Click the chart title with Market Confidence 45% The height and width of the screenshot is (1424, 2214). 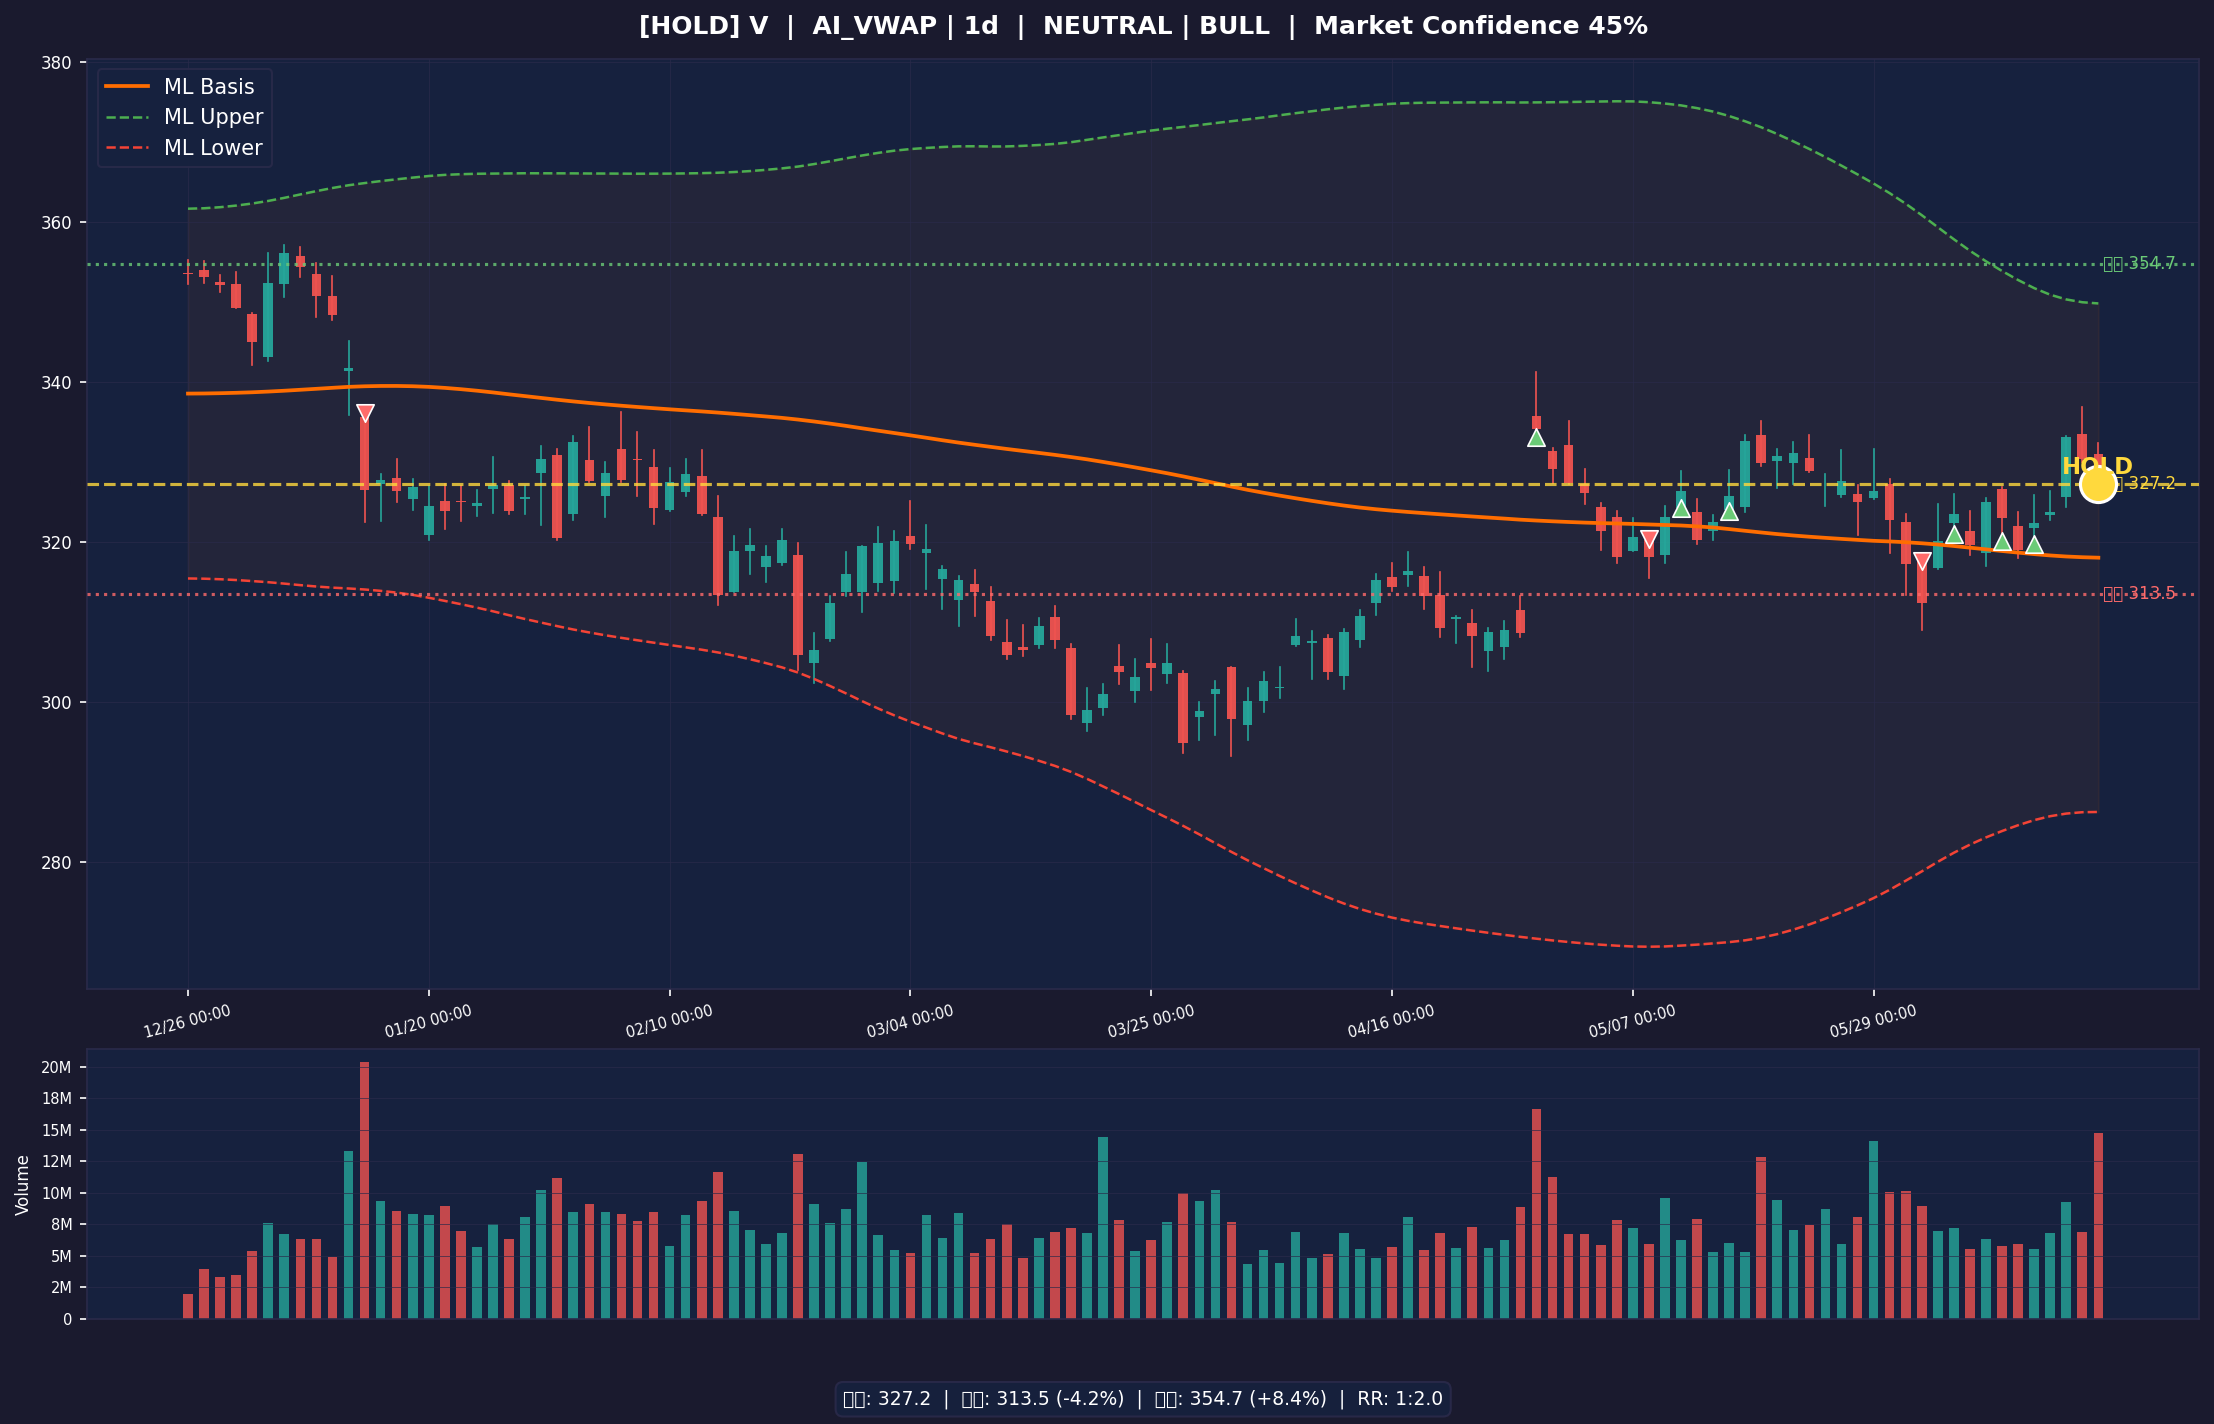click(1143, 27)
